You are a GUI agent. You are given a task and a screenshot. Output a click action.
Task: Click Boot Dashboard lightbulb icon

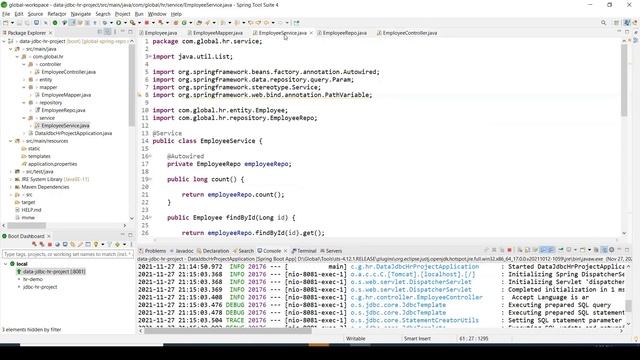[96, 244]
